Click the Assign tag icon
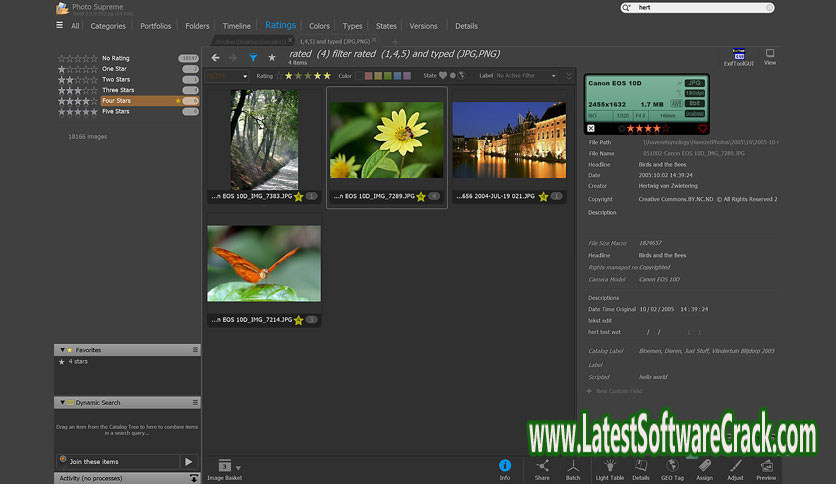Image resolution: width=836 pixels, height=484 pixels. [x=704, y=467]
